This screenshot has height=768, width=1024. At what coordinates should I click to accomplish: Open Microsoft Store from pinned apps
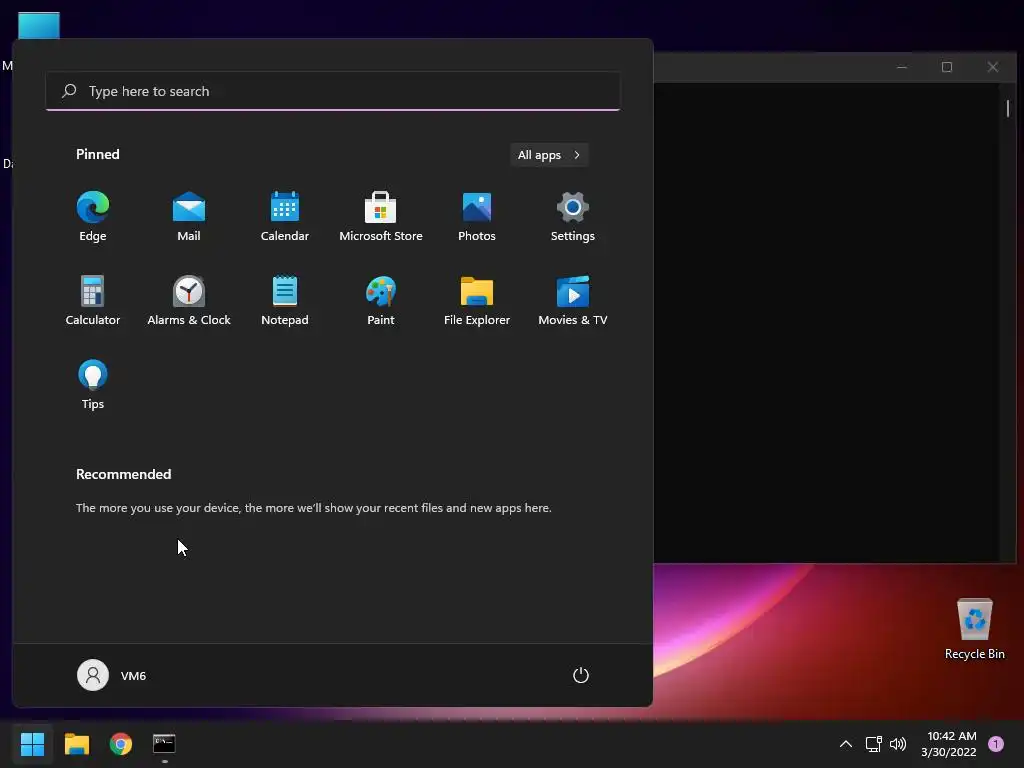381,217
